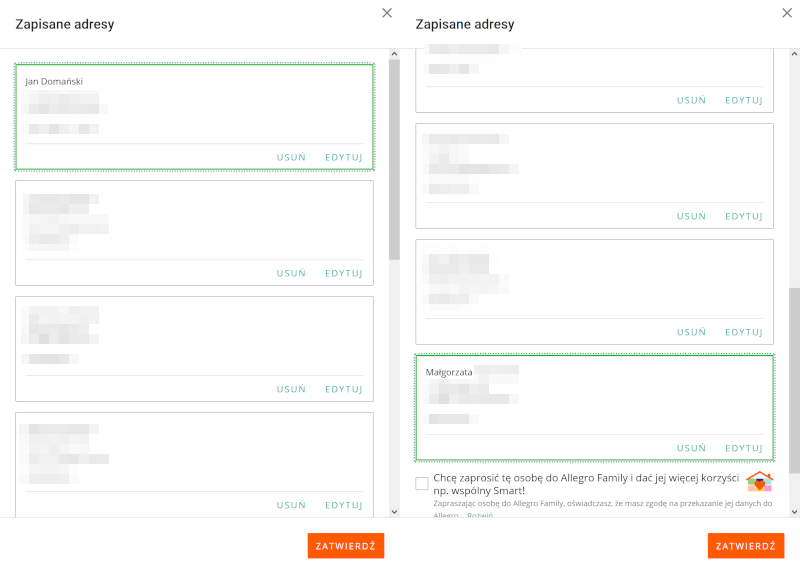The image size is (800, 574).
Task: Click EDYTUJ on address directly above Małgorzata
Action: [x=743, y=332]
